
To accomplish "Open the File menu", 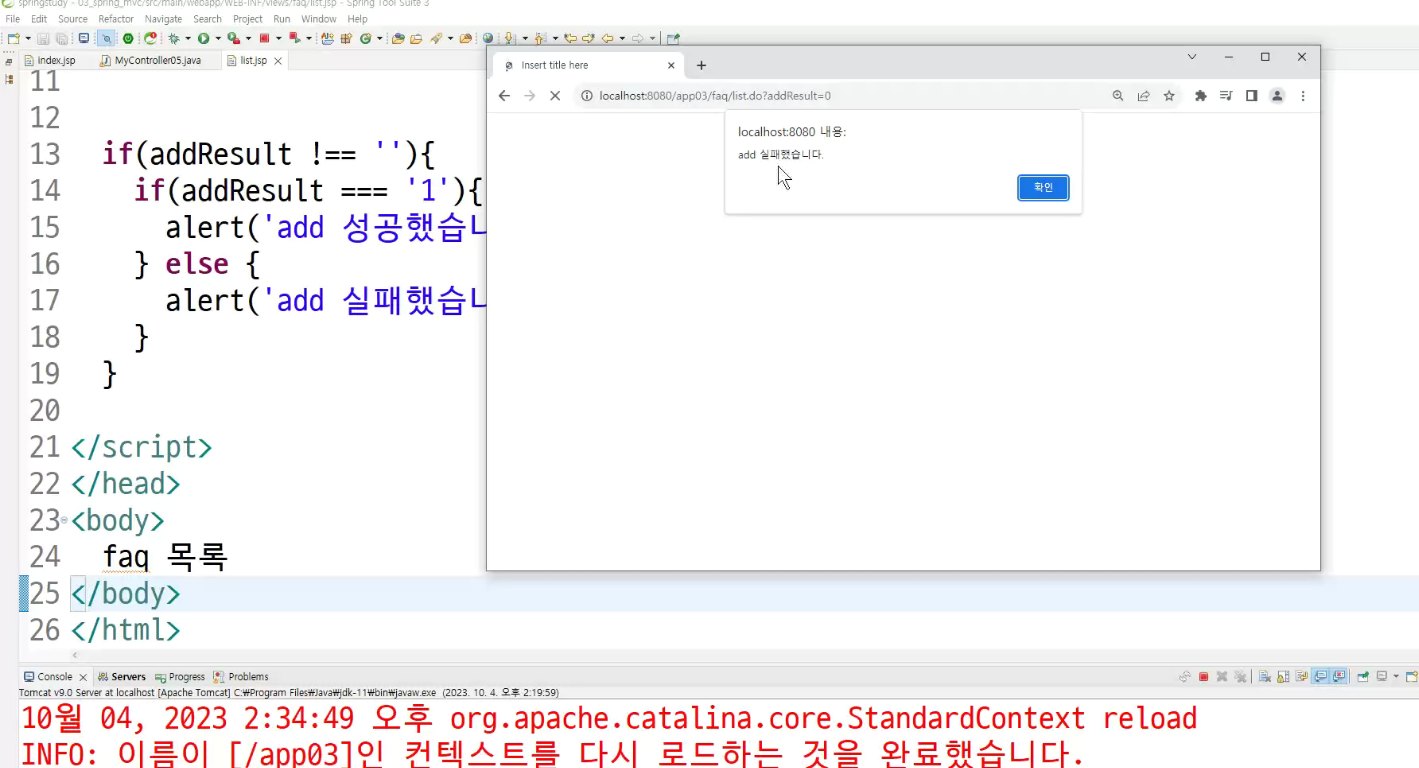I will [13, 19].
